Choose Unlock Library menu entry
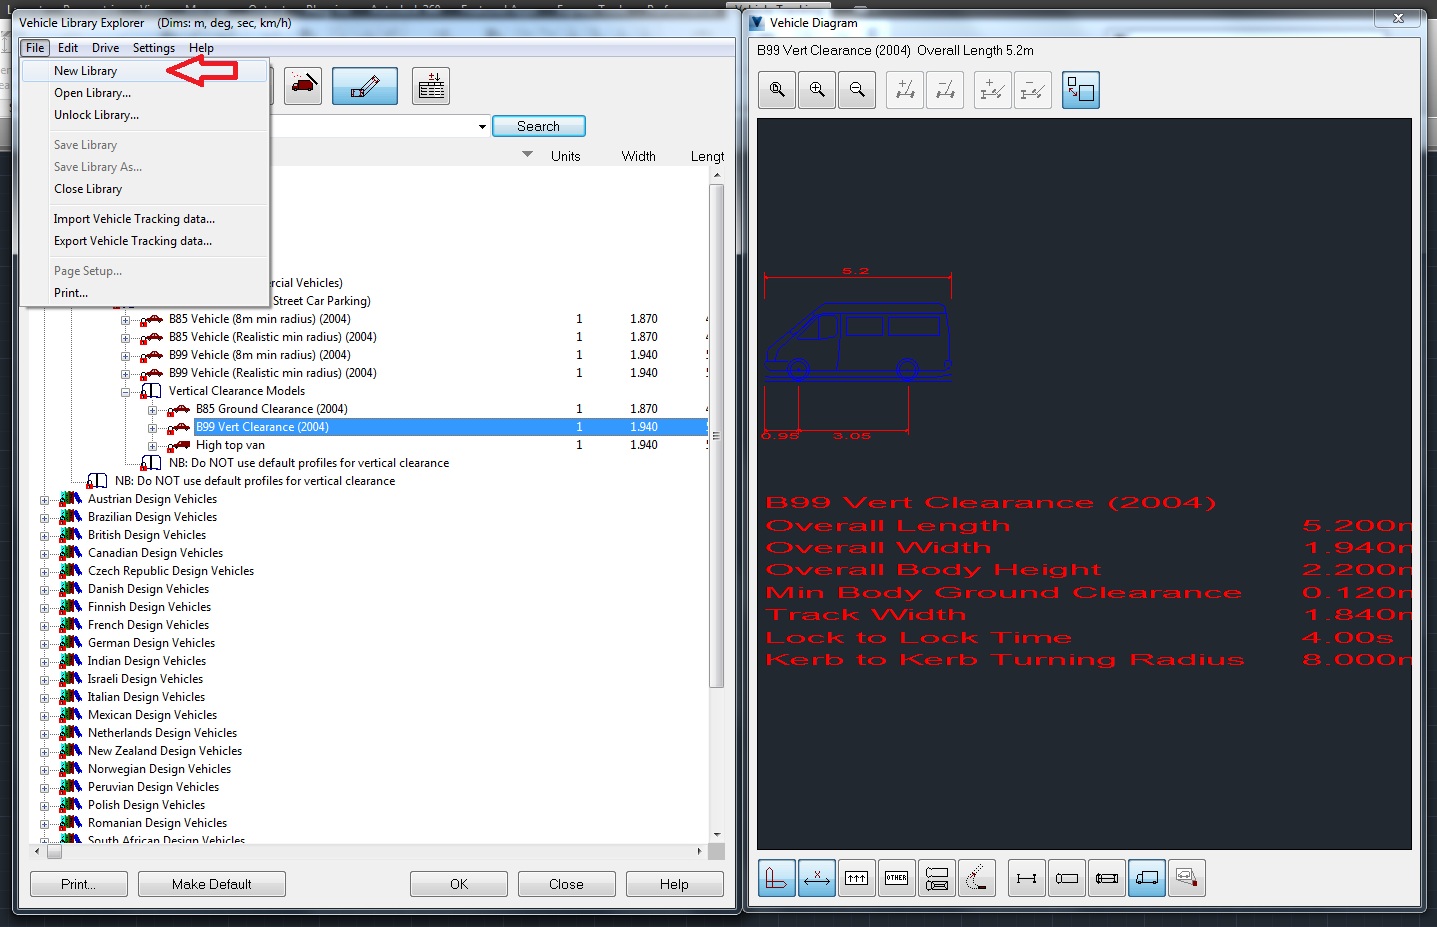 [x=145, y=115]
